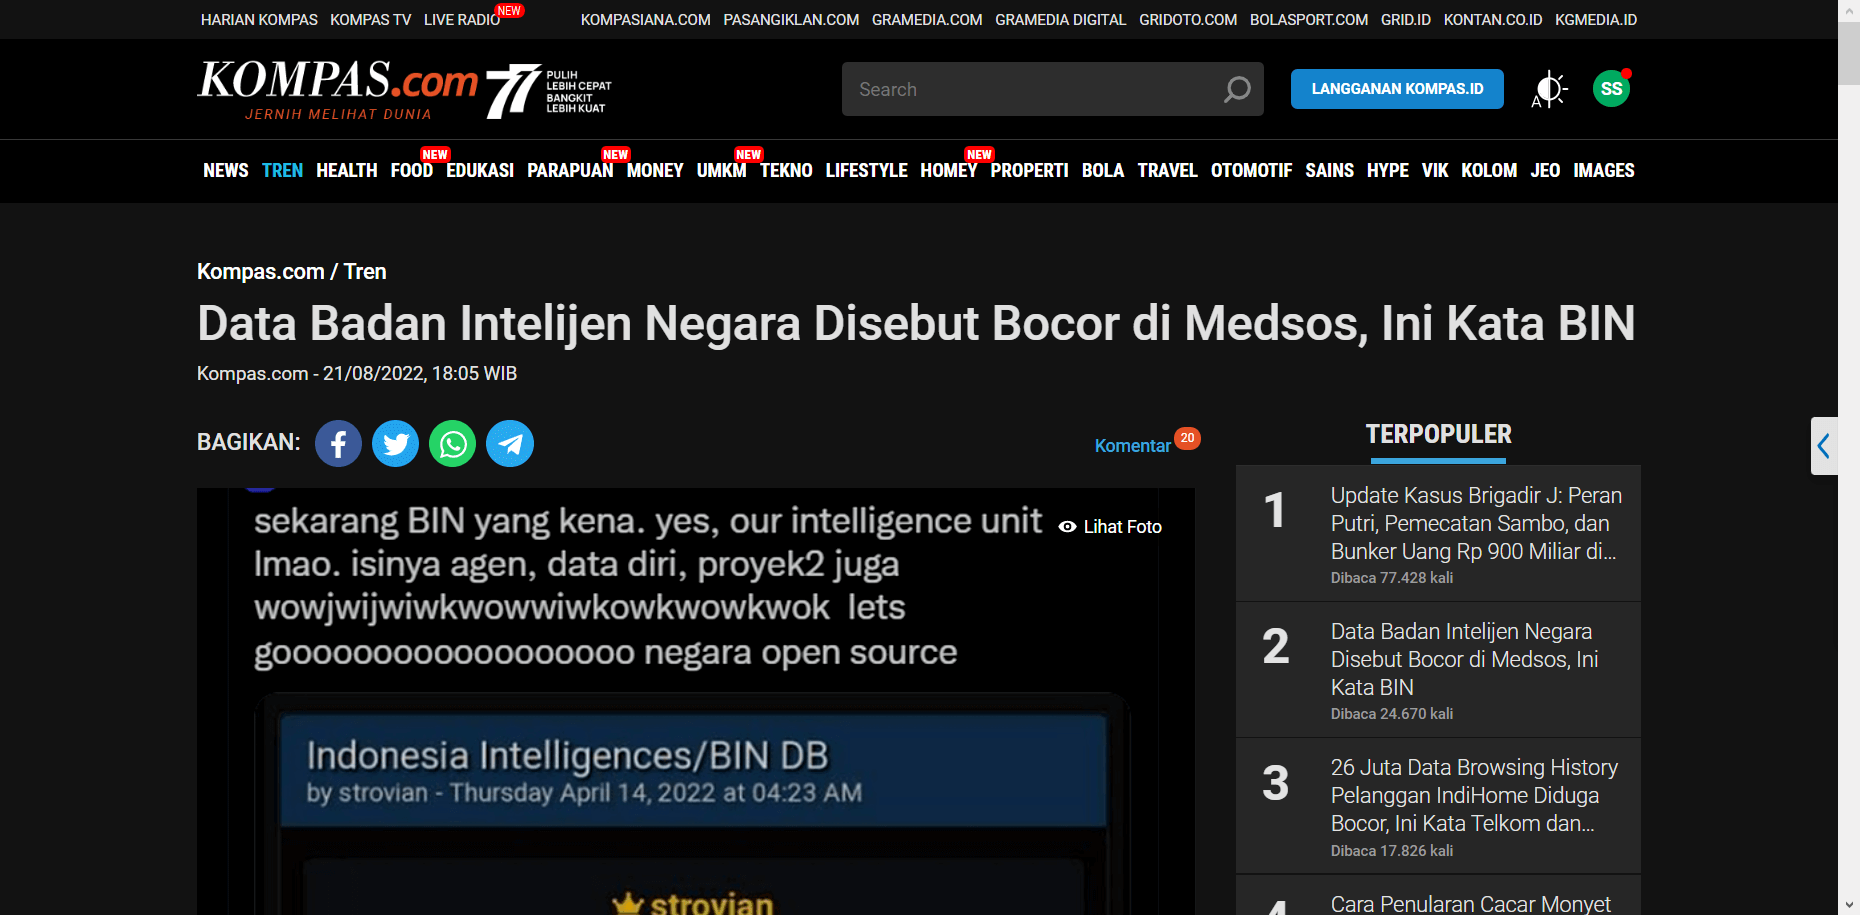The height and width of the screenshot is (915, 1860).
Task: Click Kompas.com breadcrumb link
Action: 261,272
